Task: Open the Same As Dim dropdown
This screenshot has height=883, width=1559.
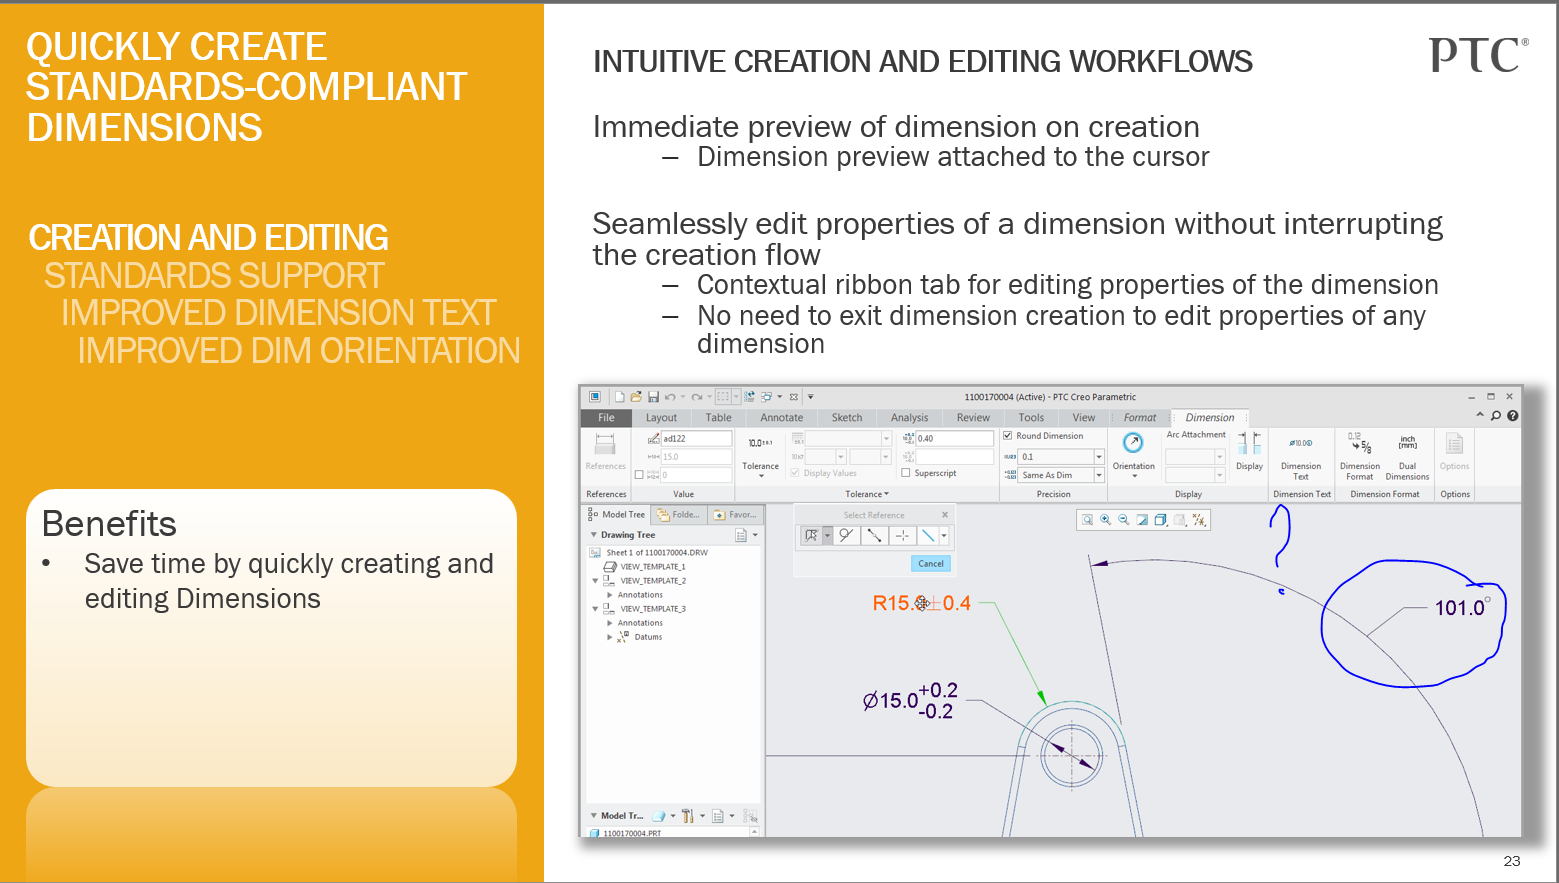Action: pyautogui.click(x=1099, y=475)
